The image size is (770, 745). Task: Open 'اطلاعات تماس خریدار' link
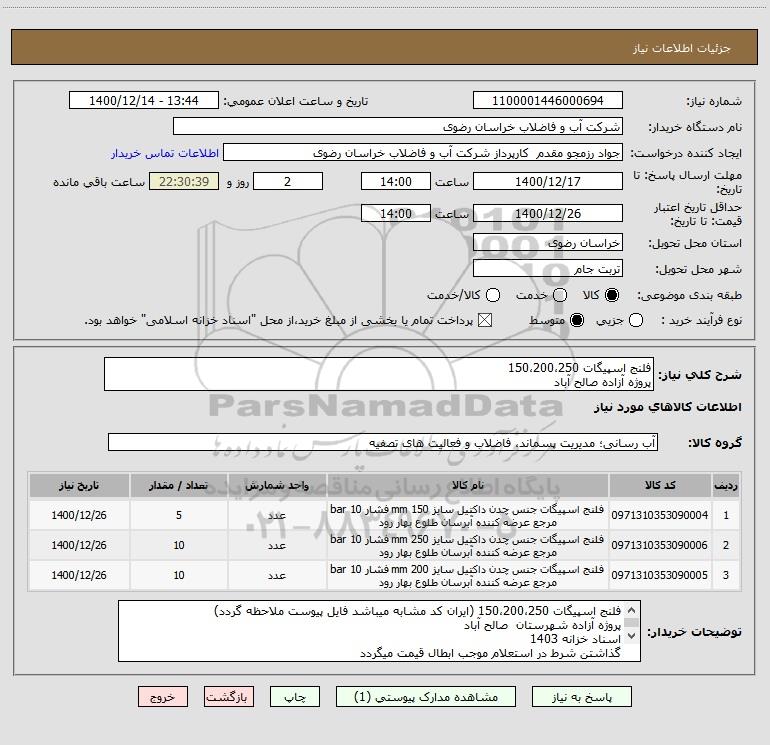click(165, 153)
